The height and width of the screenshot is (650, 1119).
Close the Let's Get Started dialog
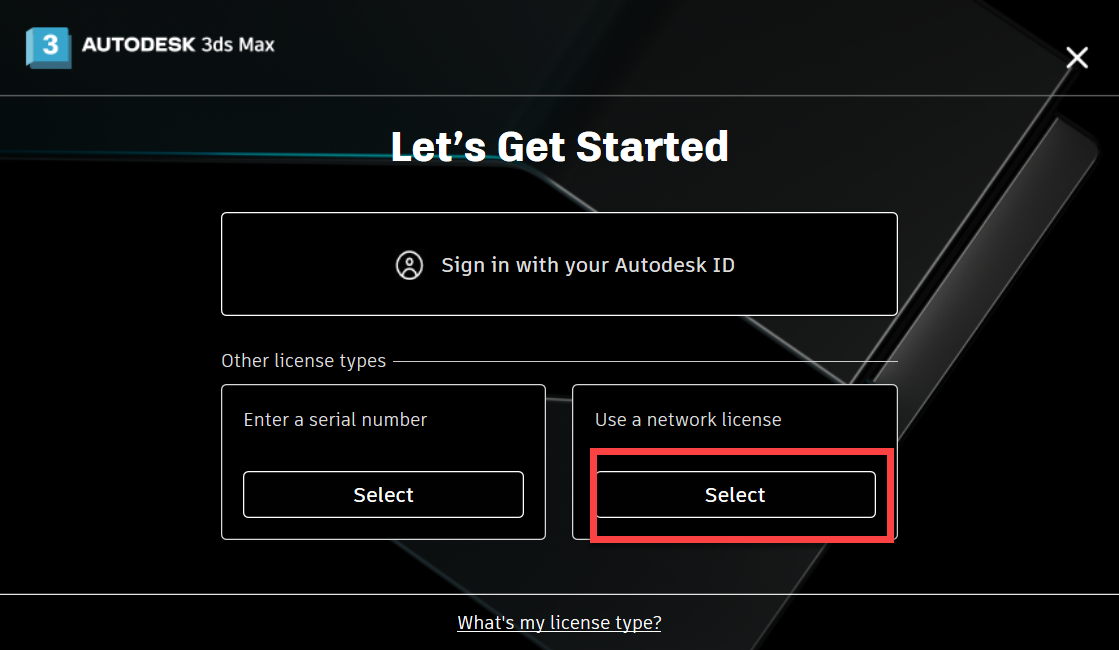[x=1076, y=58]
